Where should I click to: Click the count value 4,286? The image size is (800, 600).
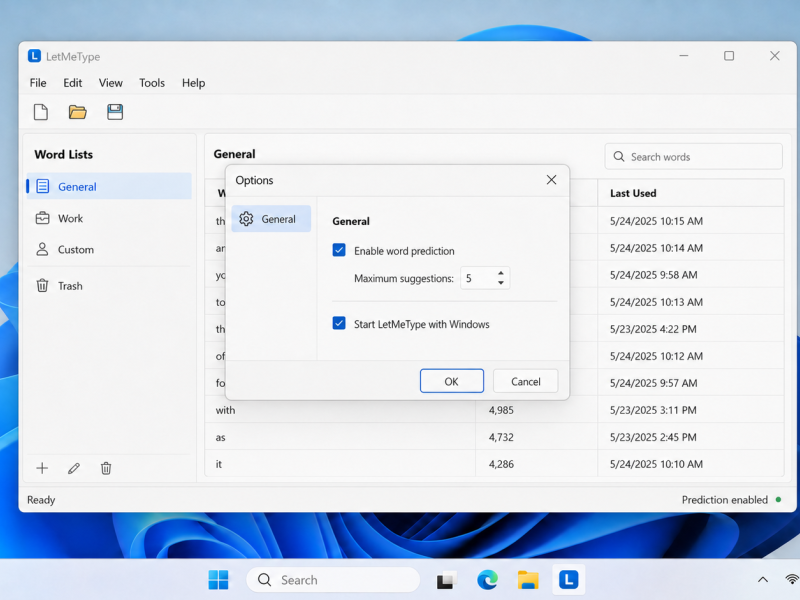tap(501, 464)
